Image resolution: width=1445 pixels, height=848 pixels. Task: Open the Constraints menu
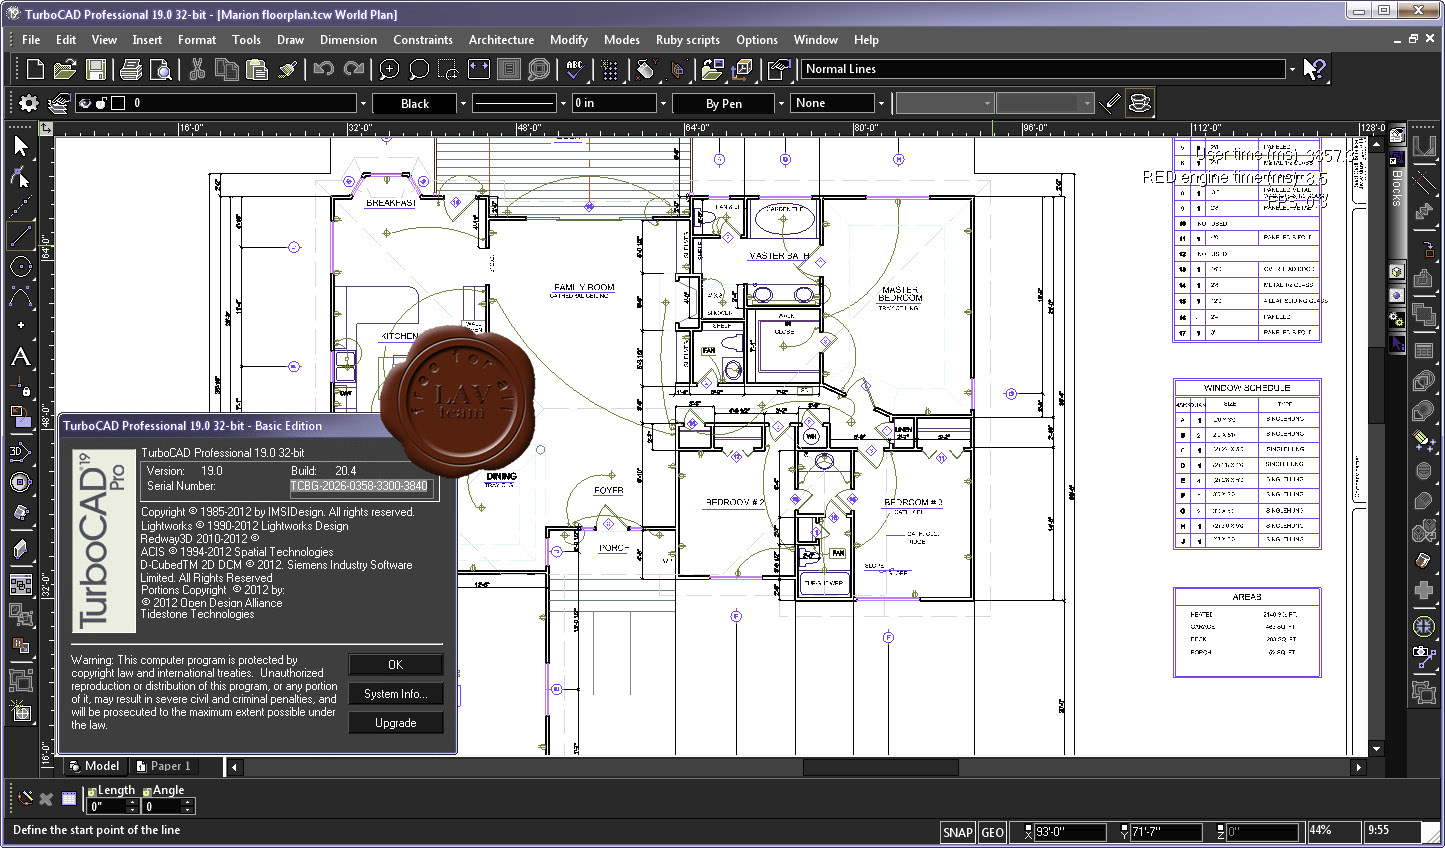click(x=423, y=40)
